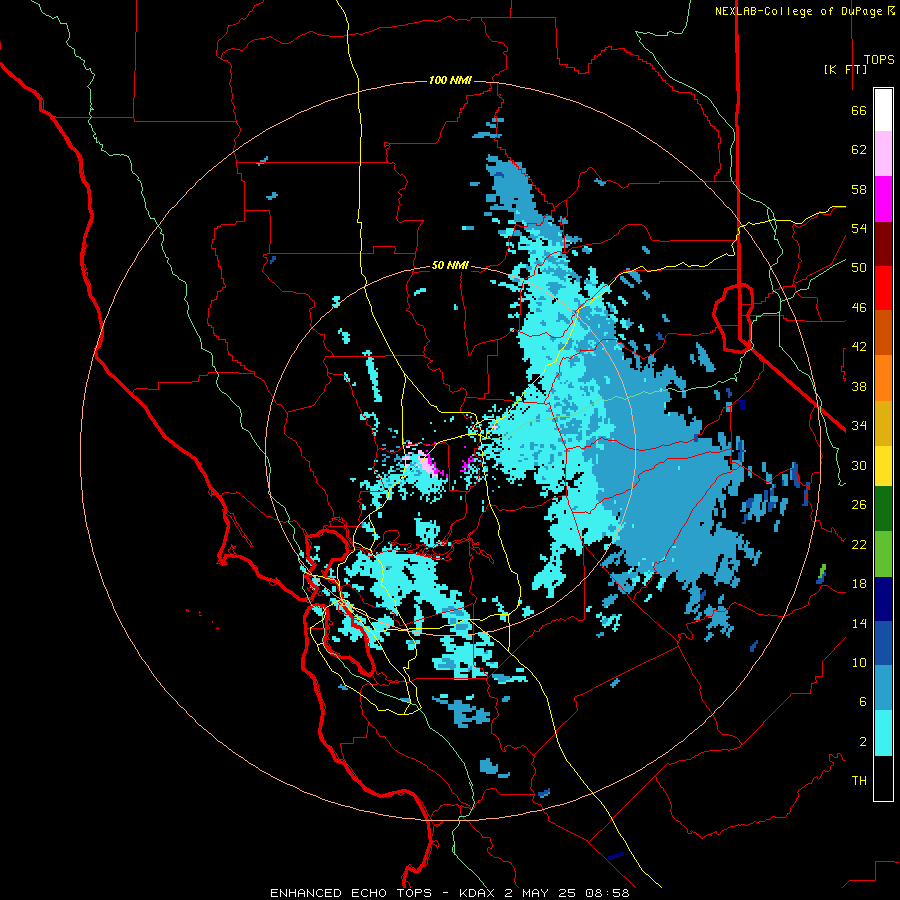This screenshot has height=900, width=900.
Task: Click the cyan 2 kft legend swatch
Action: 883,733
